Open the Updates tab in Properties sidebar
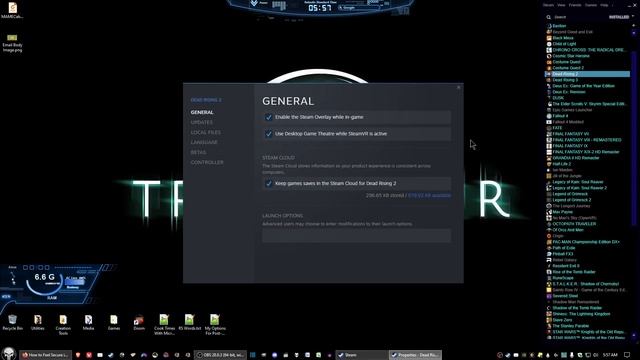Viewport: 640px width, 360px height. pyautogui.click(x=202, y=122)
